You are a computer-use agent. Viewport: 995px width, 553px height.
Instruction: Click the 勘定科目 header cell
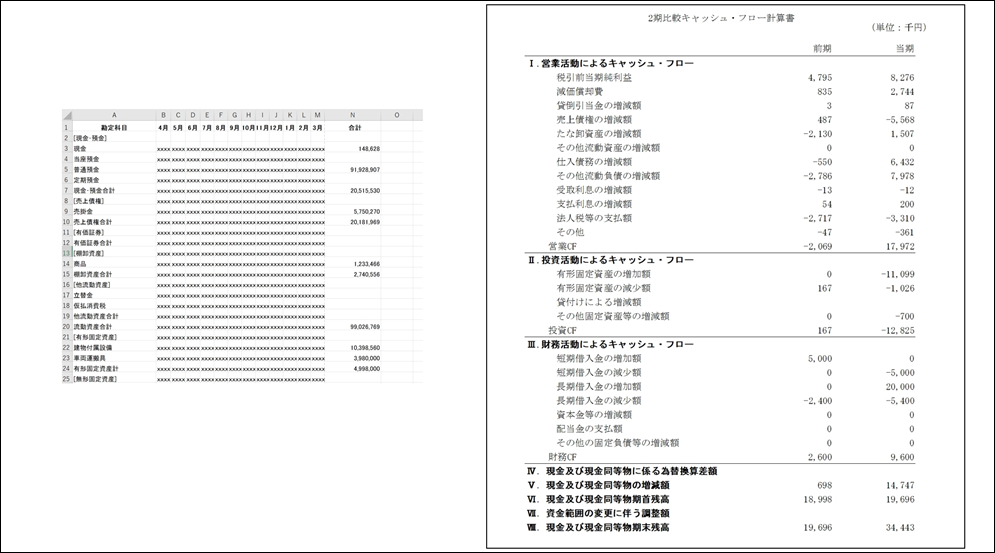click(114, 128)
